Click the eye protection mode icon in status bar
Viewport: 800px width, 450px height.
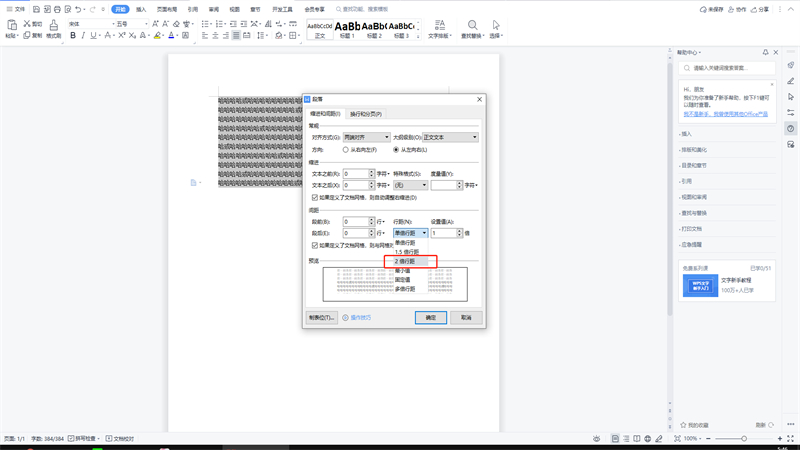pos(596,439)
